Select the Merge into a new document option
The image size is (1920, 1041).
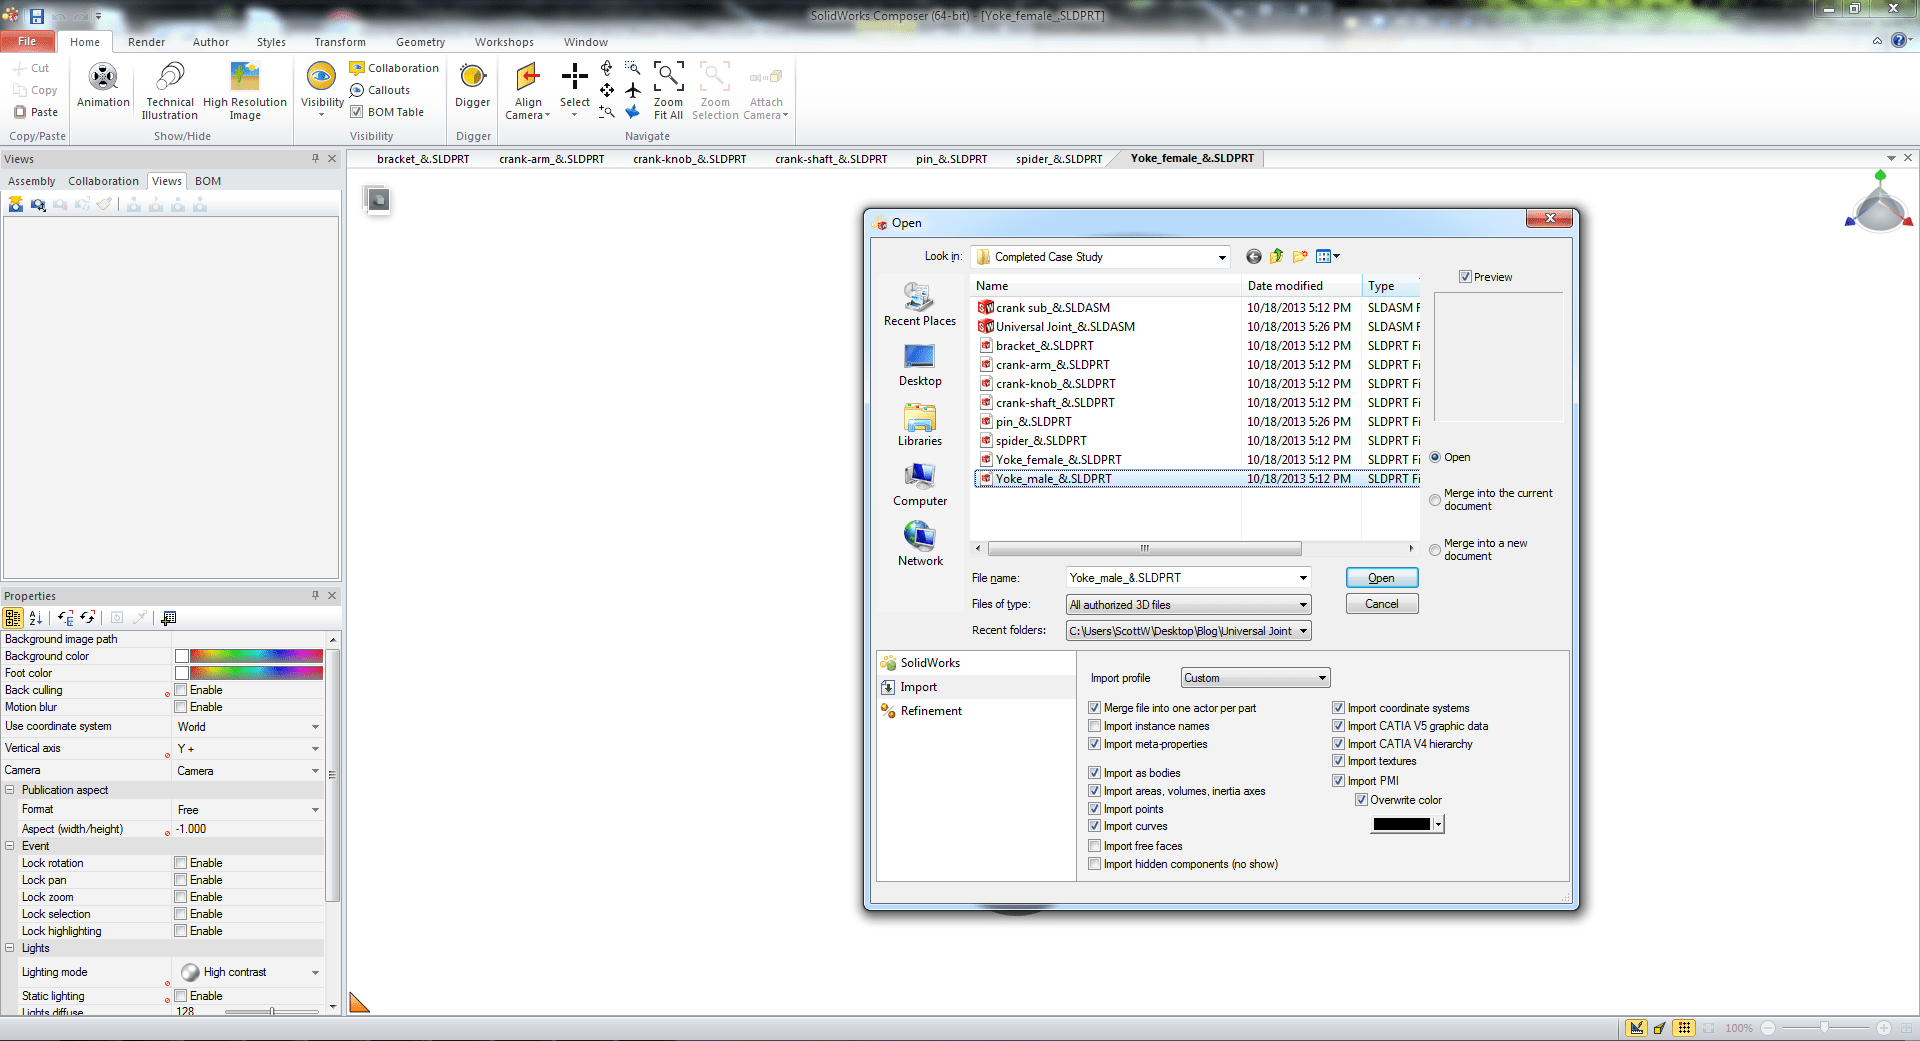pos(1435,549)
